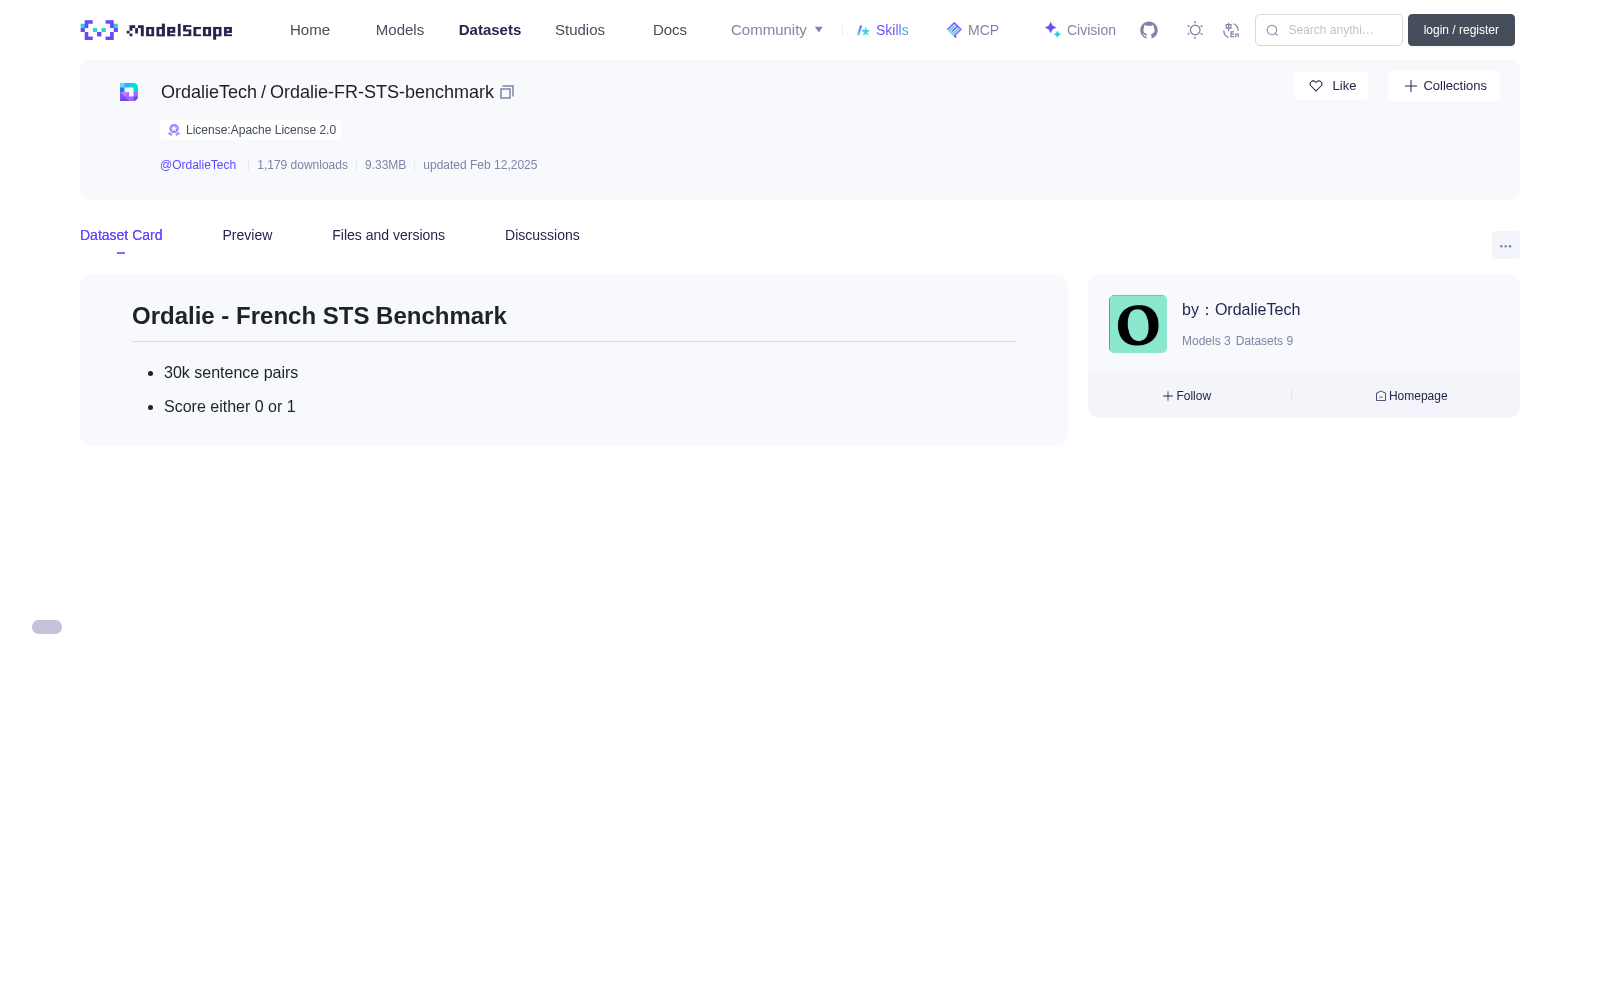Open the GitHub icon link
The image size is (1600, 1000).
[x=1149, y=30]
